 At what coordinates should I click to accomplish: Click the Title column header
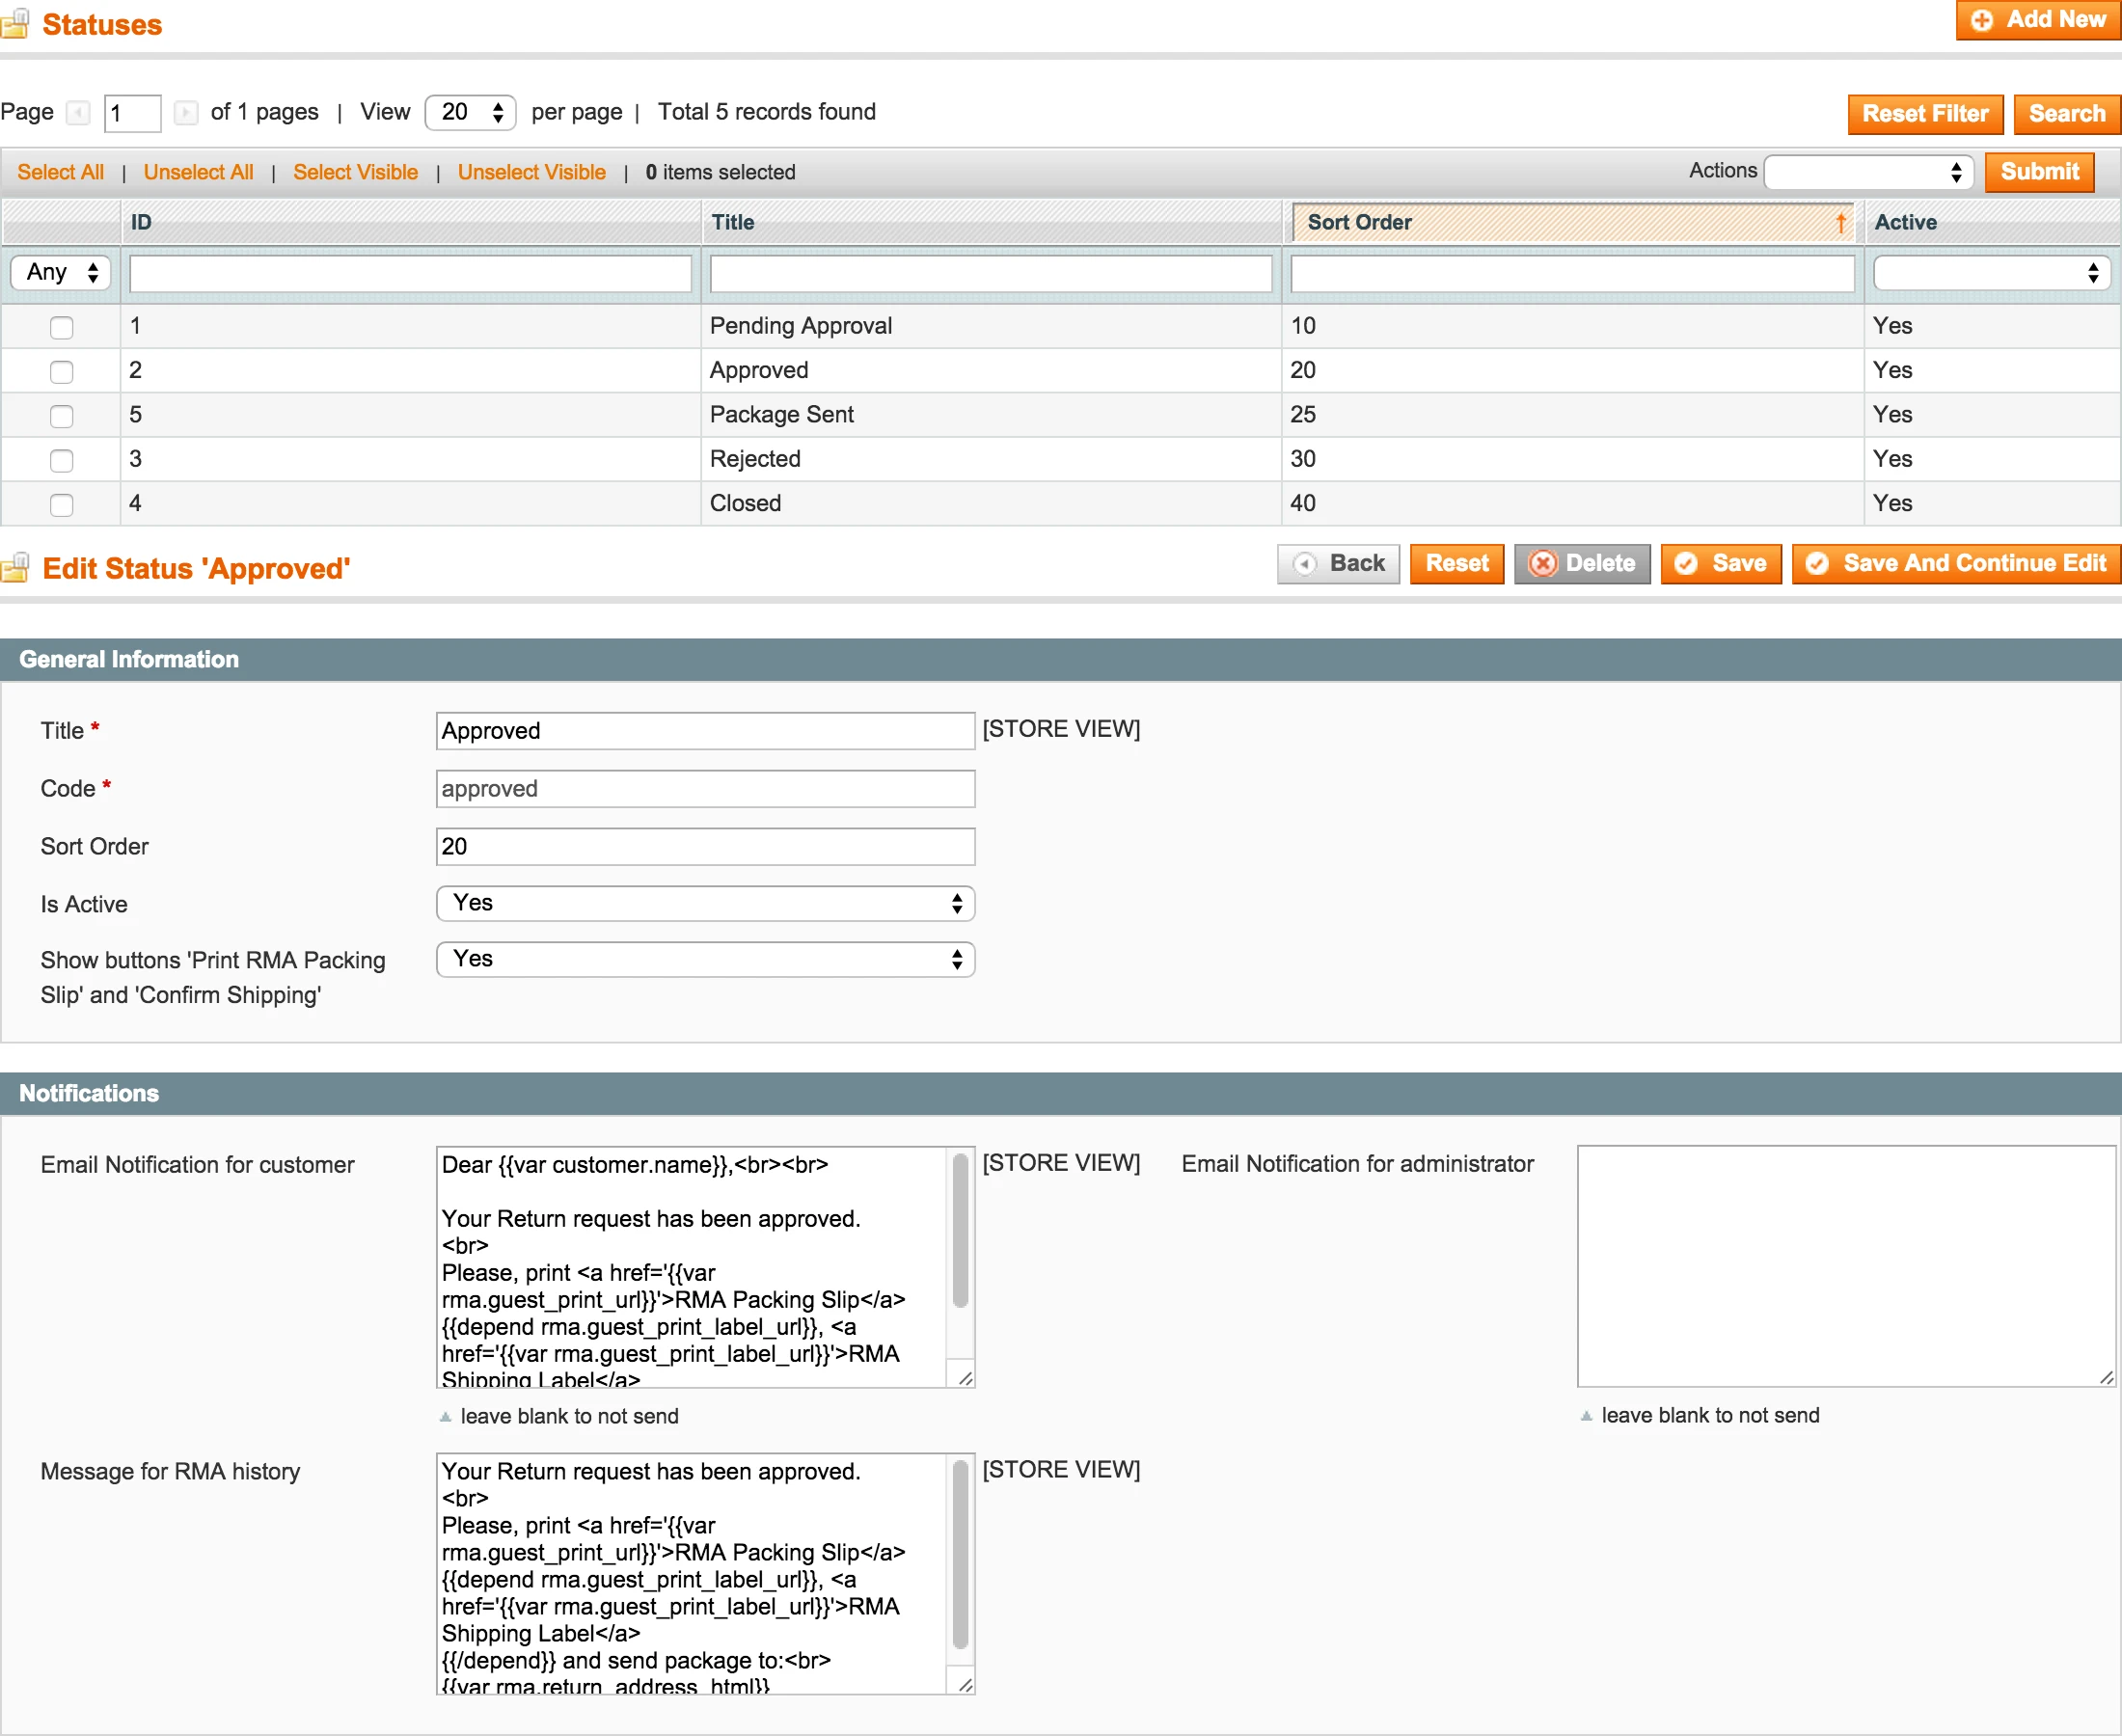coord(733,222)
